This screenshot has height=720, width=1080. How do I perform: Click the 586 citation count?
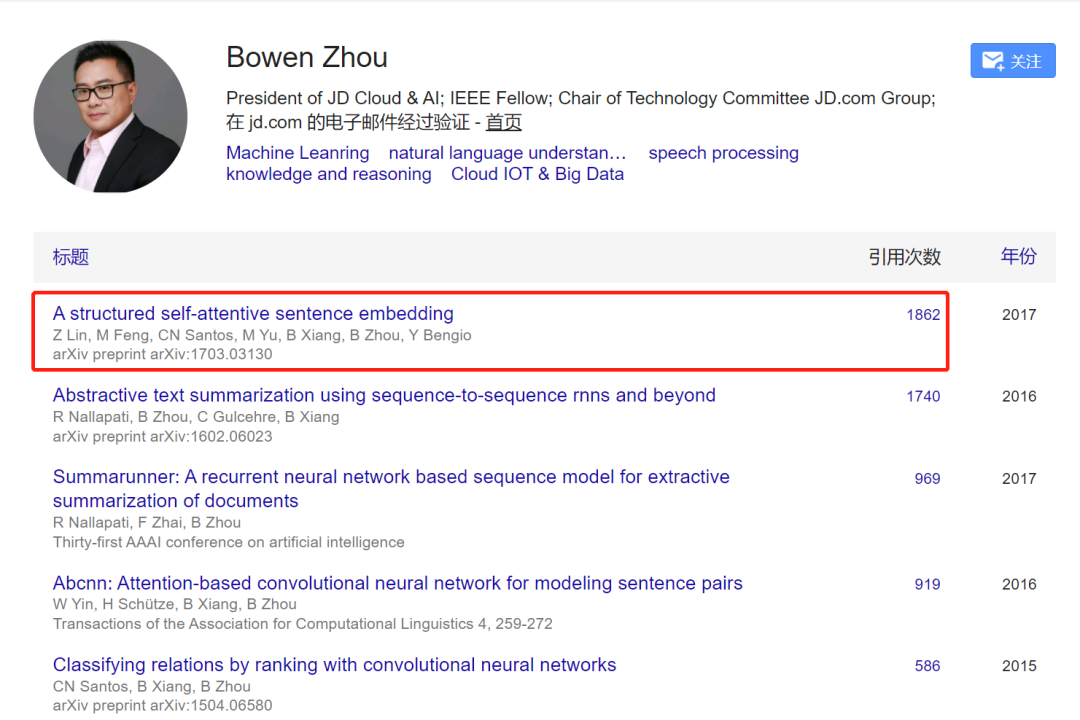[927, 666]
